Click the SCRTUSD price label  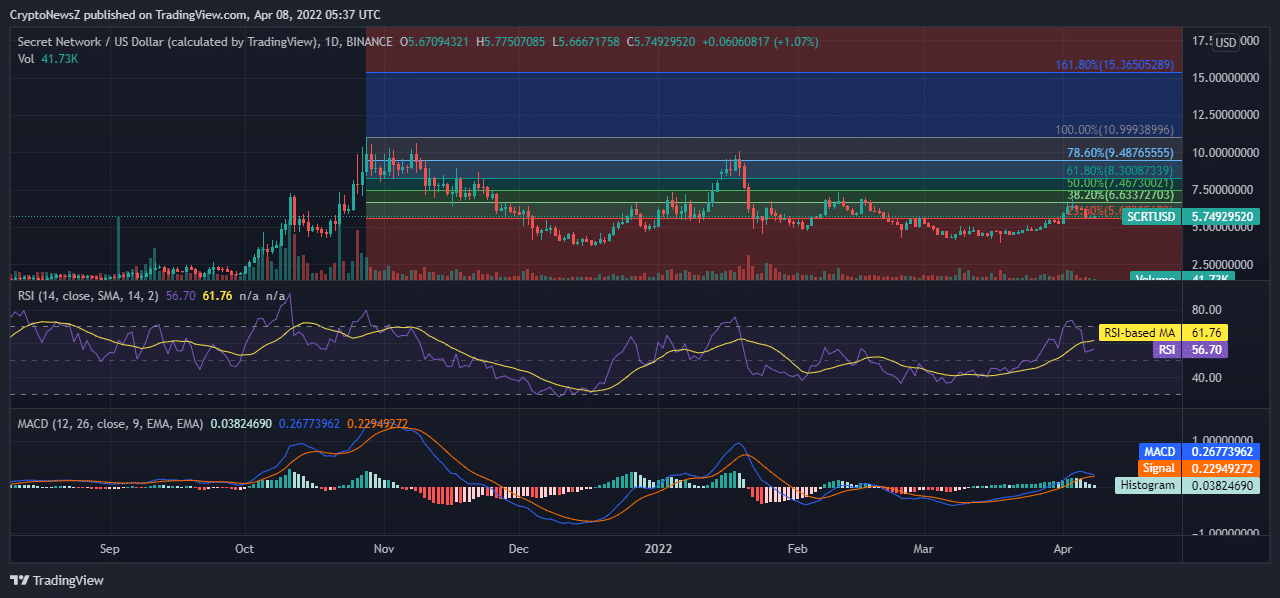pyautogui.click(x=1149, y=216)
